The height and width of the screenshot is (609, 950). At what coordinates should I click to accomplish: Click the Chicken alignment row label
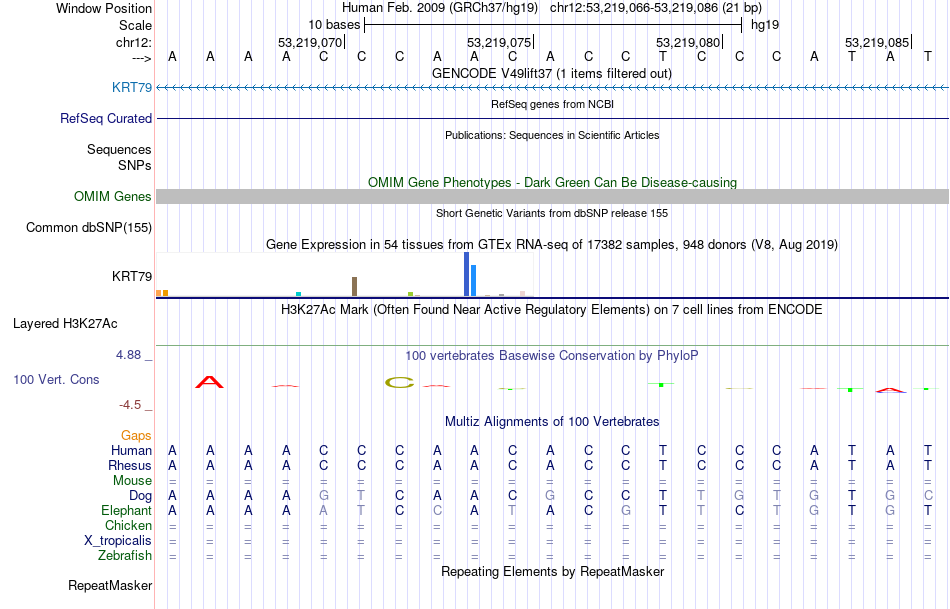tap(128, 525)
